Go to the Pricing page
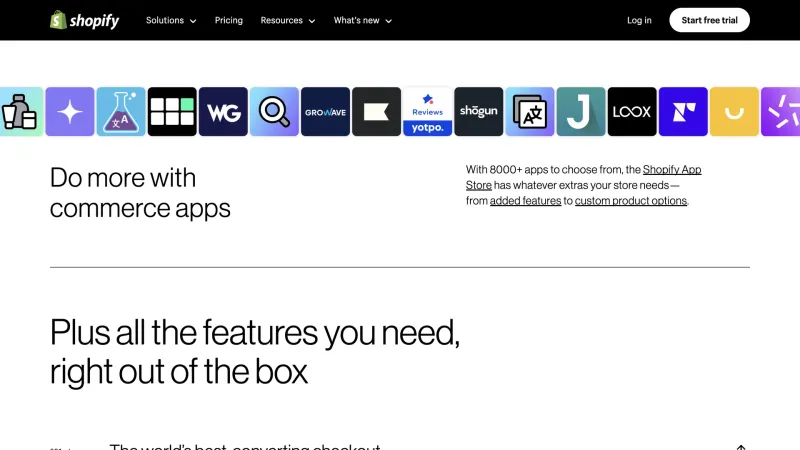Image resolution: width=800 pixels, height=450 pixels. (x=229, y=20)
